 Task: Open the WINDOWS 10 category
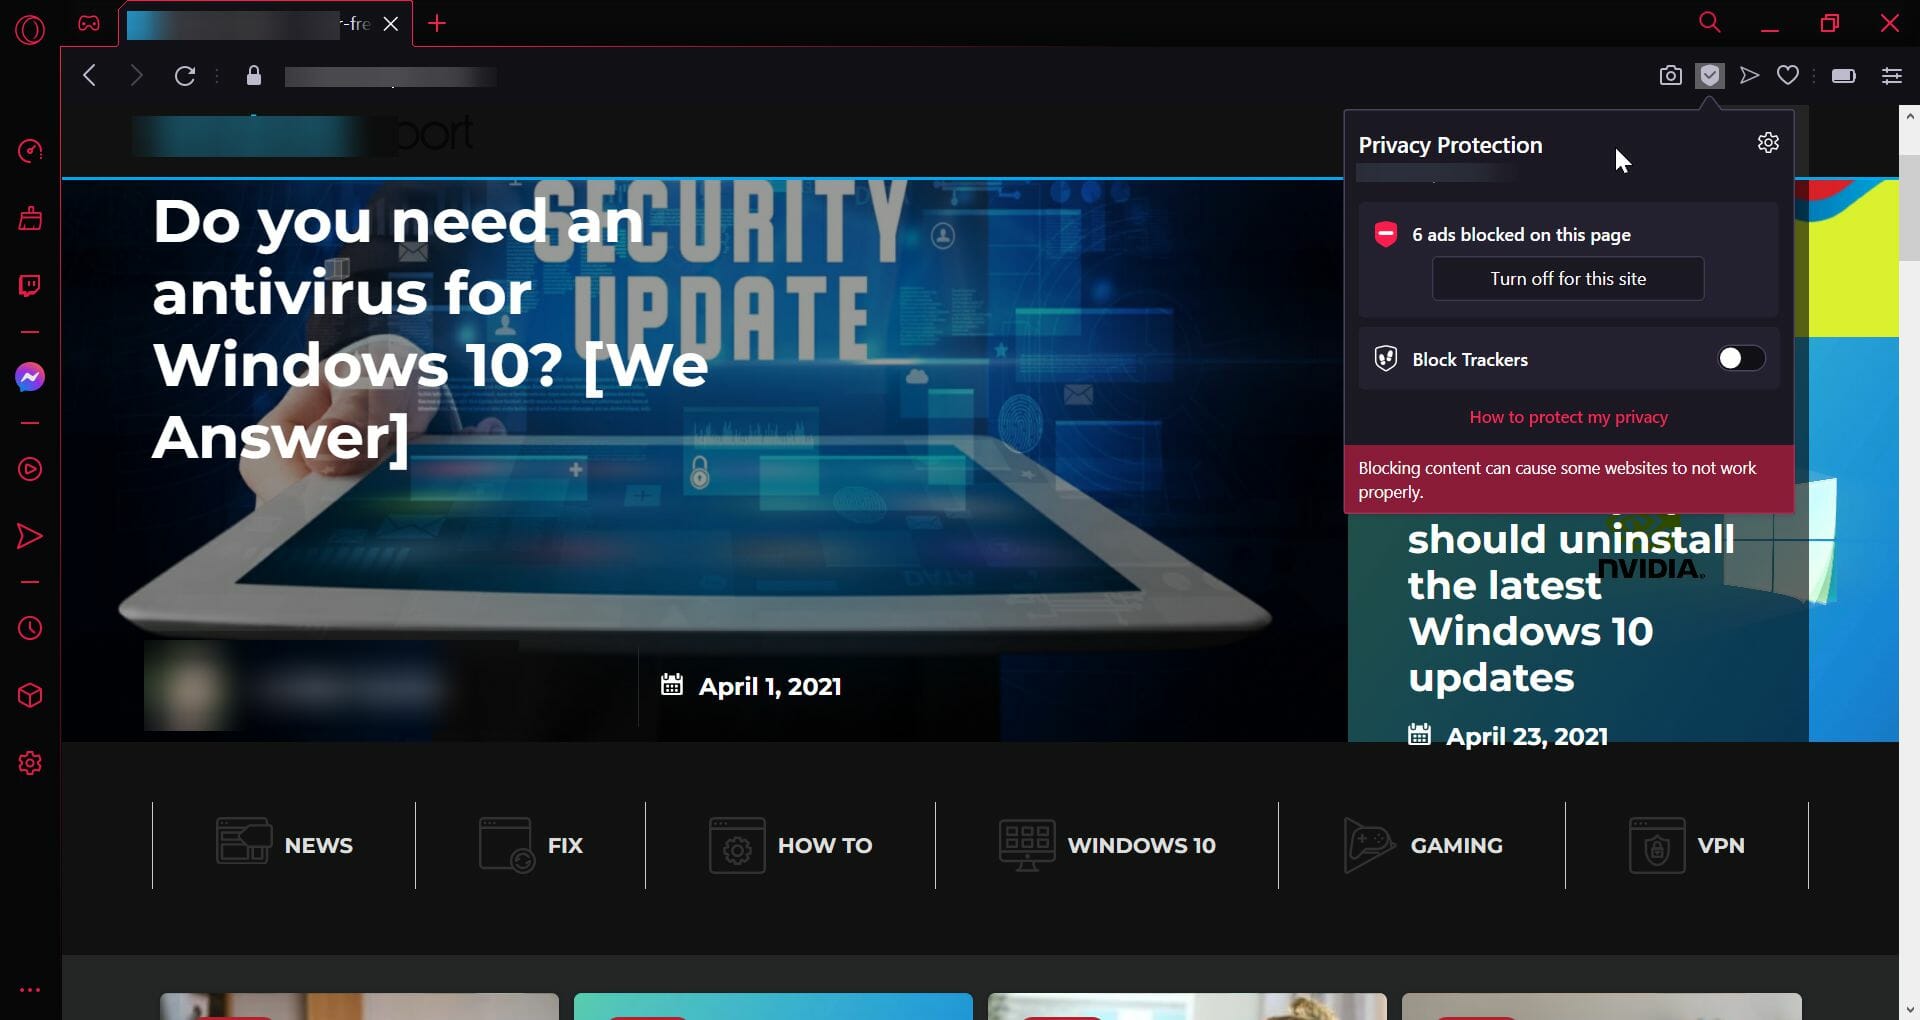(1107, 845)
